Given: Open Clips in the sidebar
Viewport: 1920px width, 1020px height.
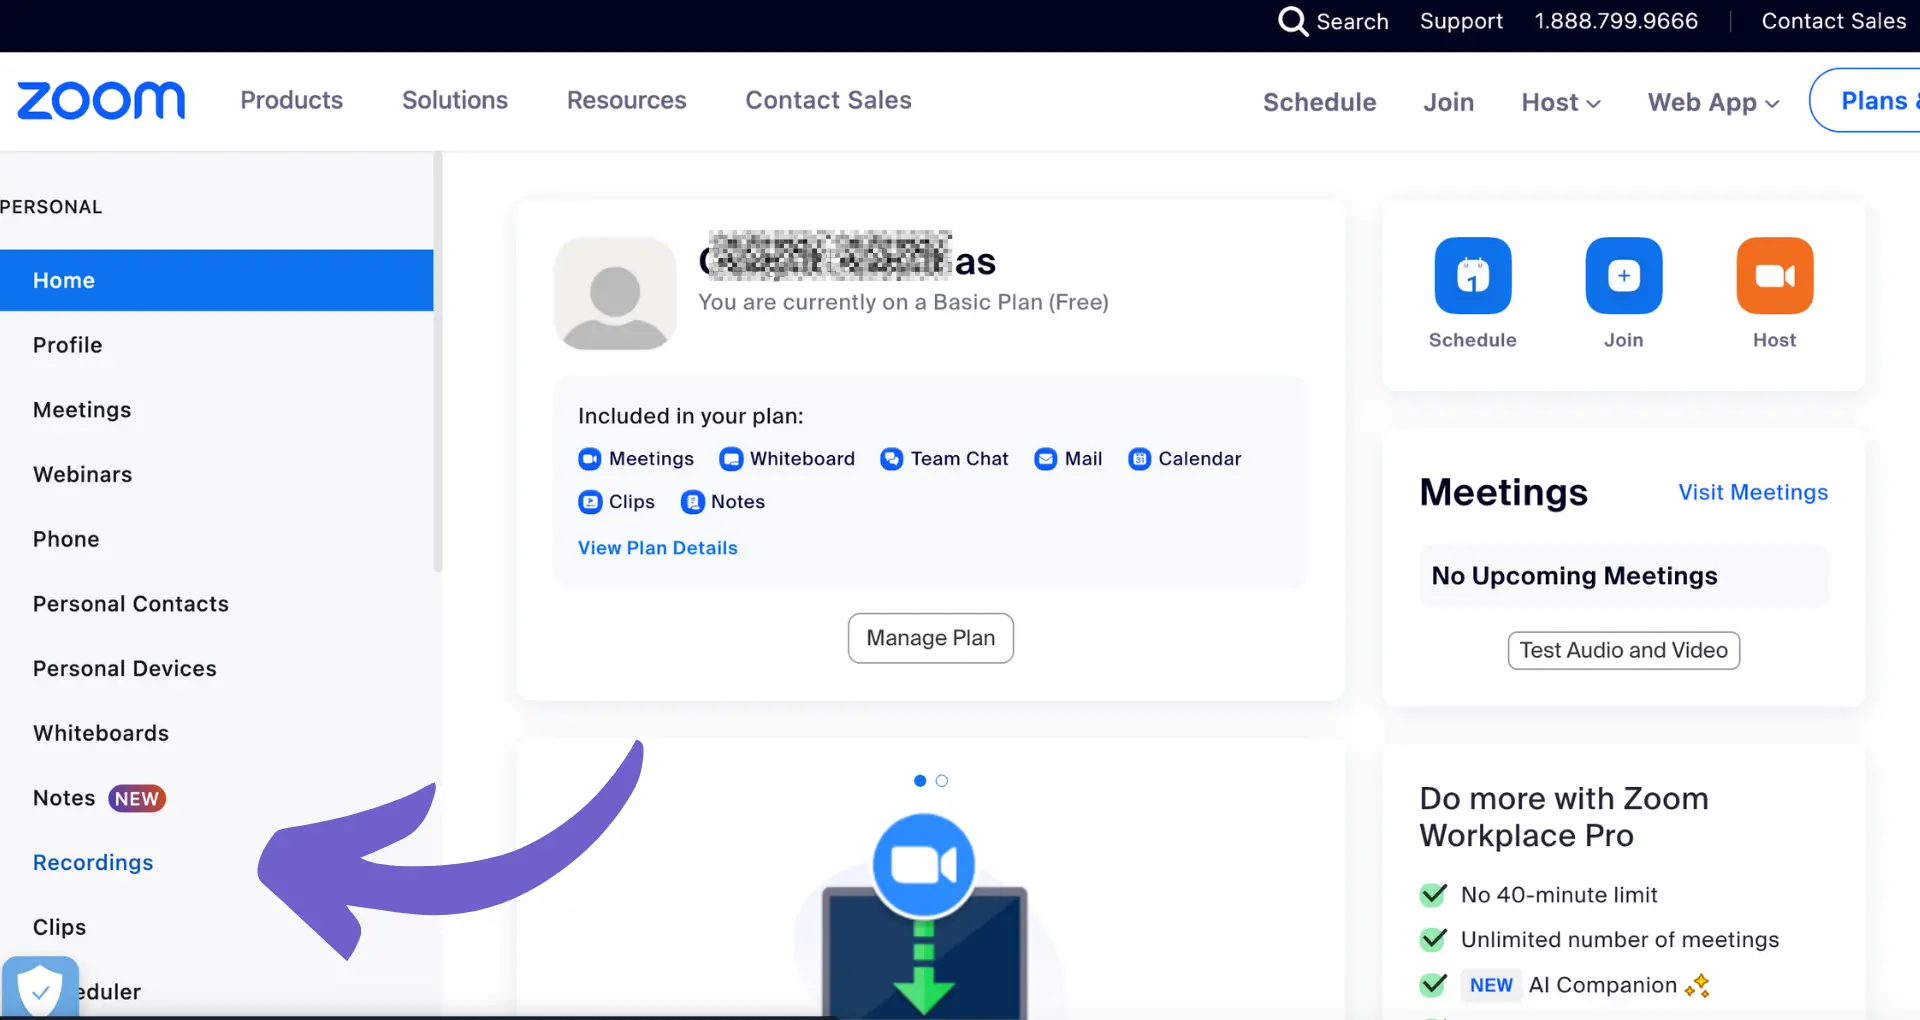Looking at the screenshot, I should pyautogui.click(x=59, y=927).
